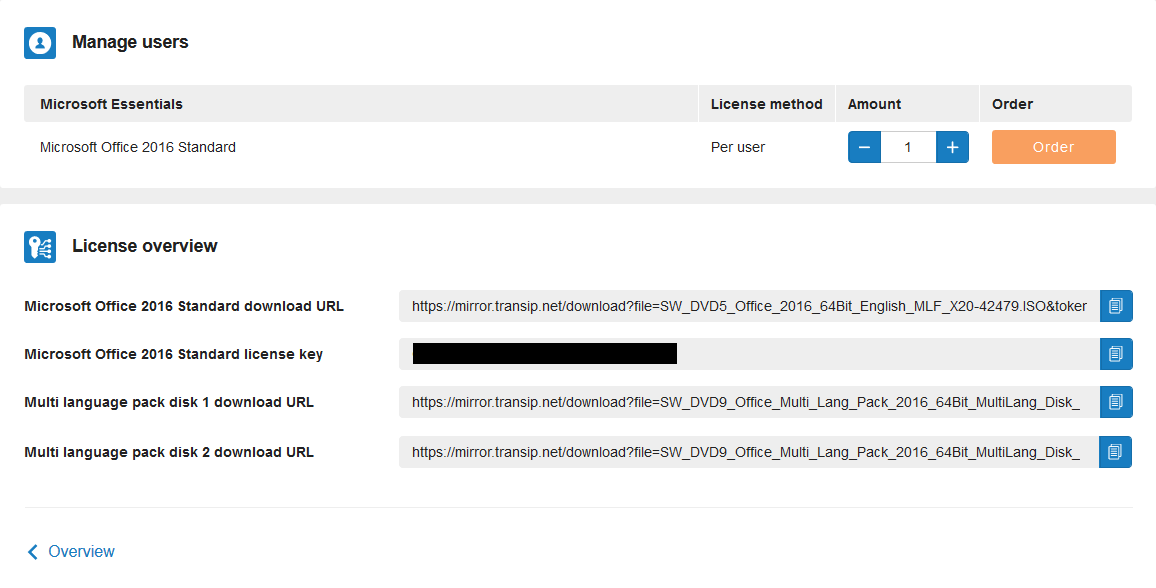Copy the language pack disk 1 URL
Image resolution: width=1156 pixels, height=588 pixels.
pyautogui.click(x=1115, y=402)
